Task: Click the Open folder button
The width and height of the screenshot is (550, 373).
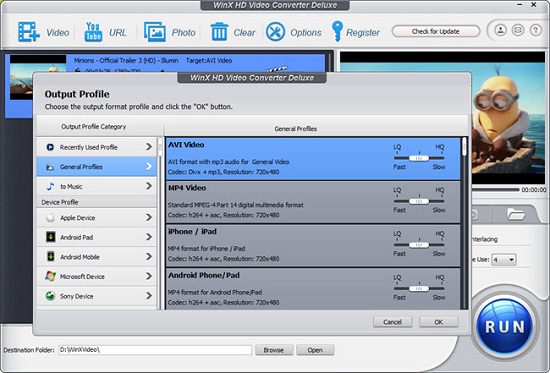Action: [315, 350]
